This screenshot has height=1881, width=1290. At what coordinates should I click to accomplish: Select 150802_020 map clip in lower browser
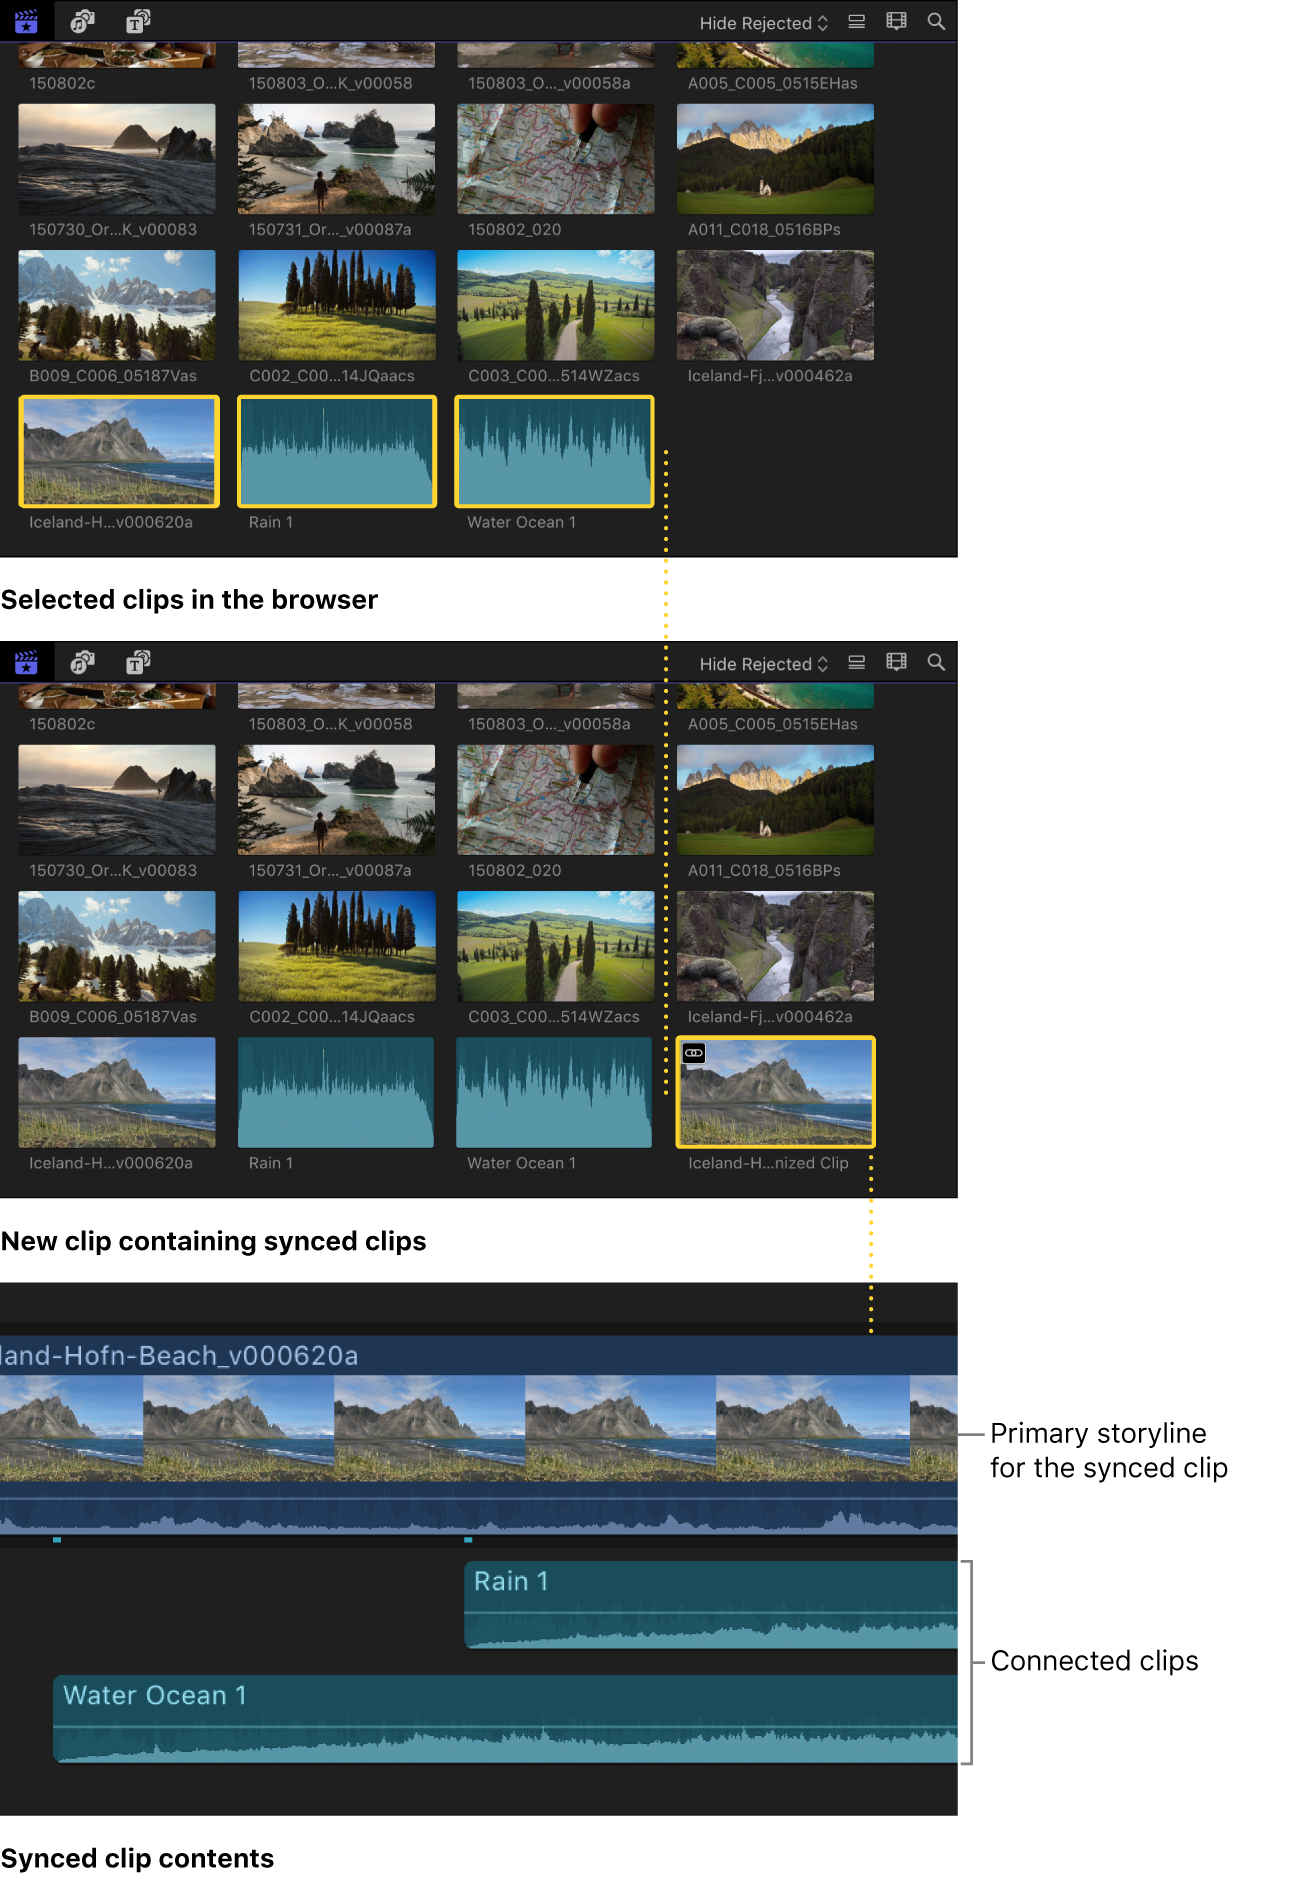(556, 800)
